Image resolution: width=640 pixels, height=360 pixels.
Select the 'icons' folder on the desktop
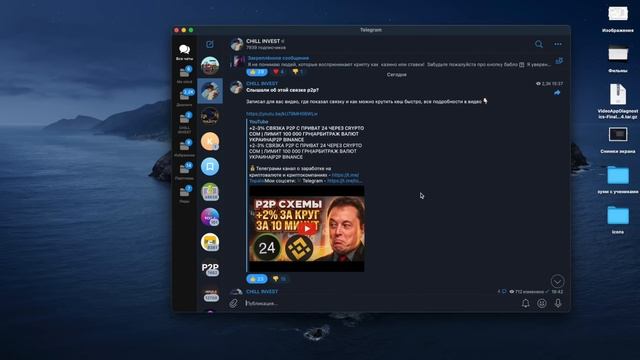click(618, 220)
